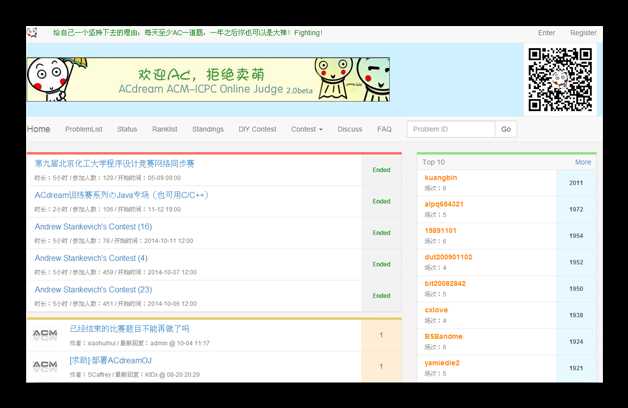Image resolution: width=628 pixels, height=408 pixels.
Task: Click rating value 1921
Action: [x=576, y=368]
